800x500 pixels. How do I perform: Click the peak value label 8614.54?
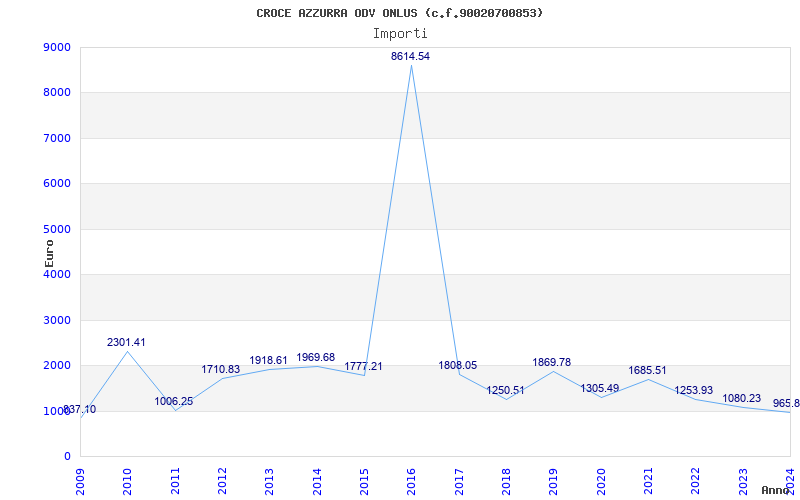coord(410,57)
